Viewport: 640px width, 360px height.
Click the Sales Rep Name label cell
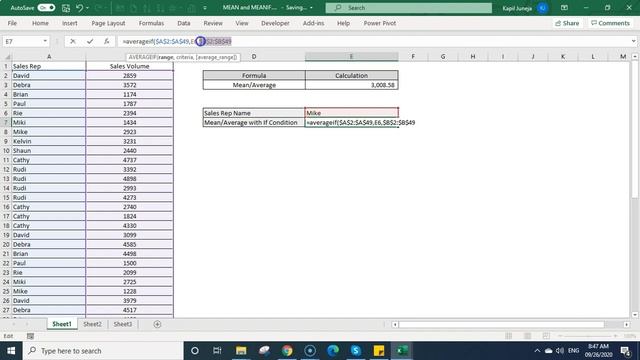[x=254, y=113]
